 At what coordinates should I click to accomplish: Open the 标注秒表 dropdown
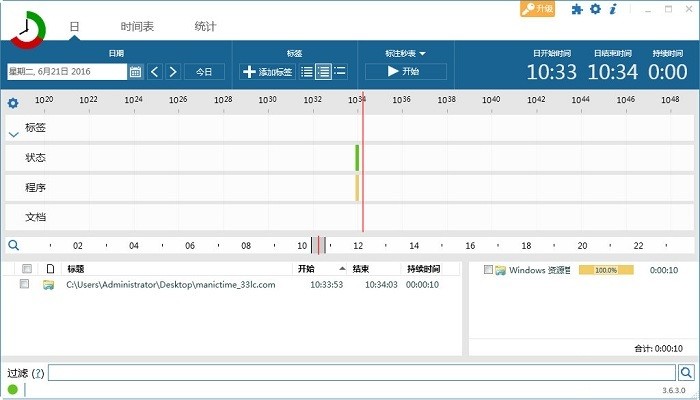[405, 53]
